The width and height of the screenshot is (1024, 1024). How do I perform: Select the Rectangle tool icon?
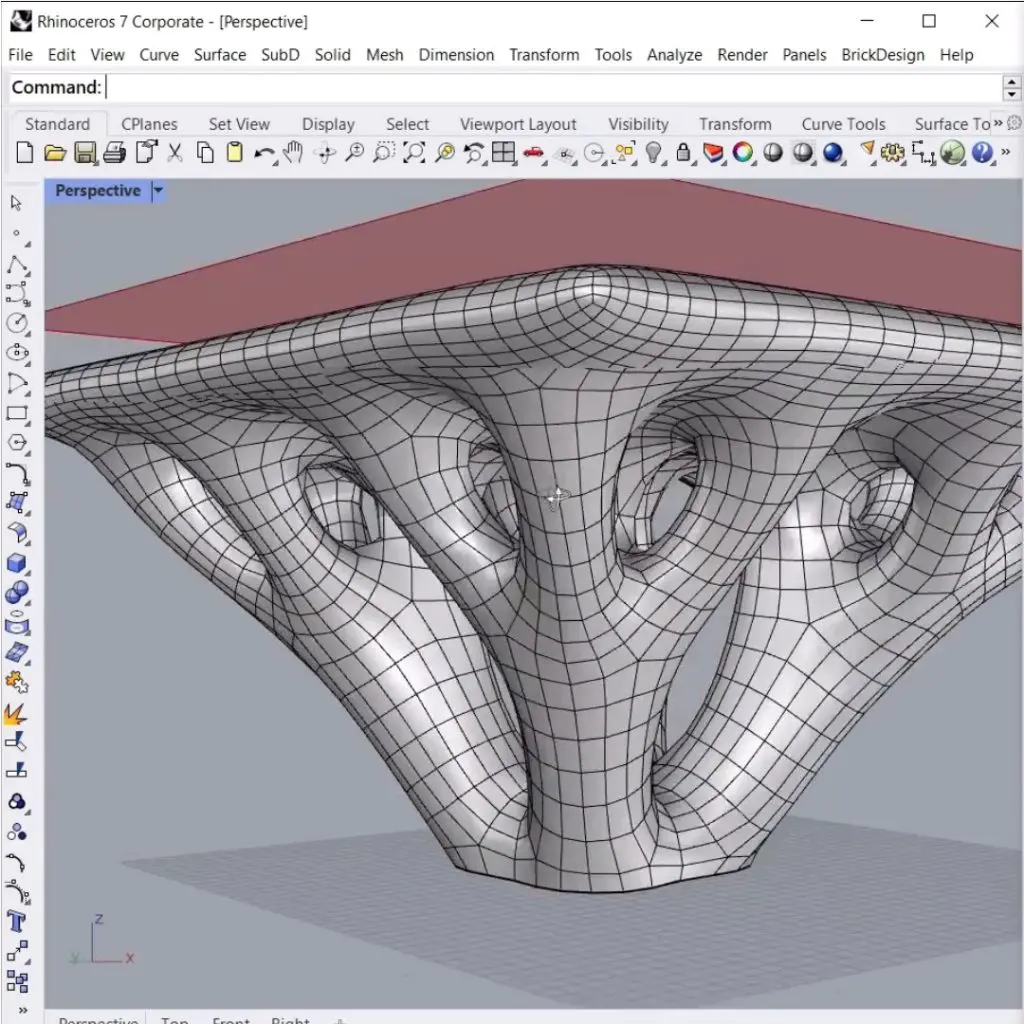(x=17, y=413)
